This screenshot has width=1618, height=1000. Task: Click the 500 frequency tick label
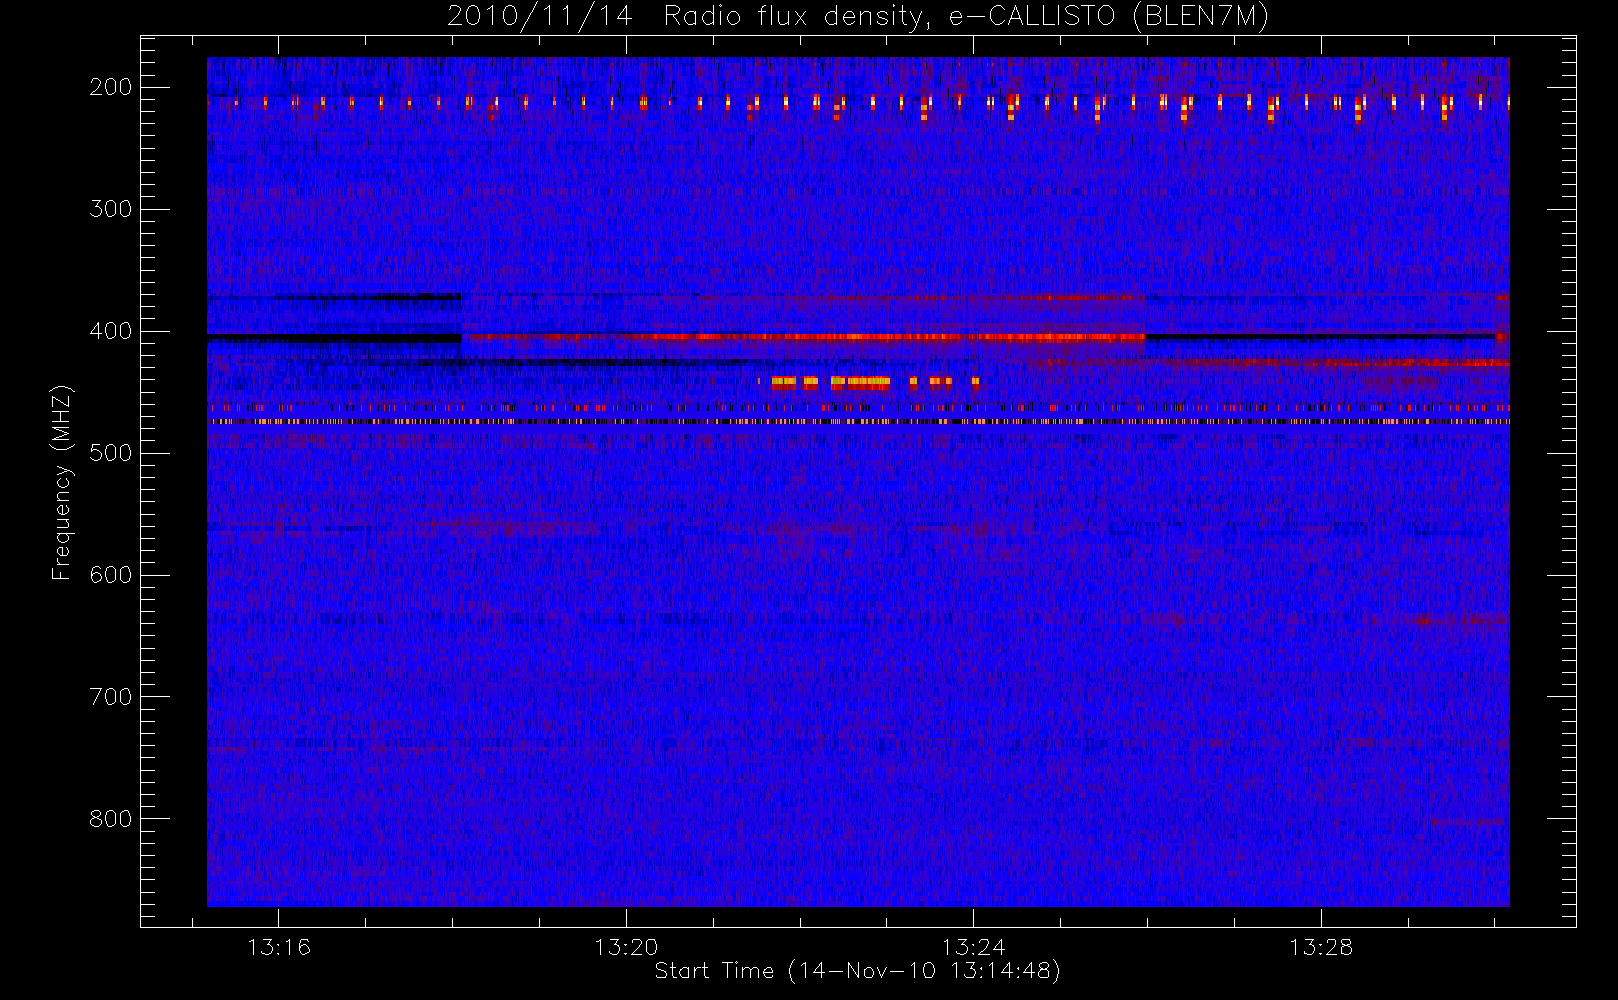click(111, 453)
